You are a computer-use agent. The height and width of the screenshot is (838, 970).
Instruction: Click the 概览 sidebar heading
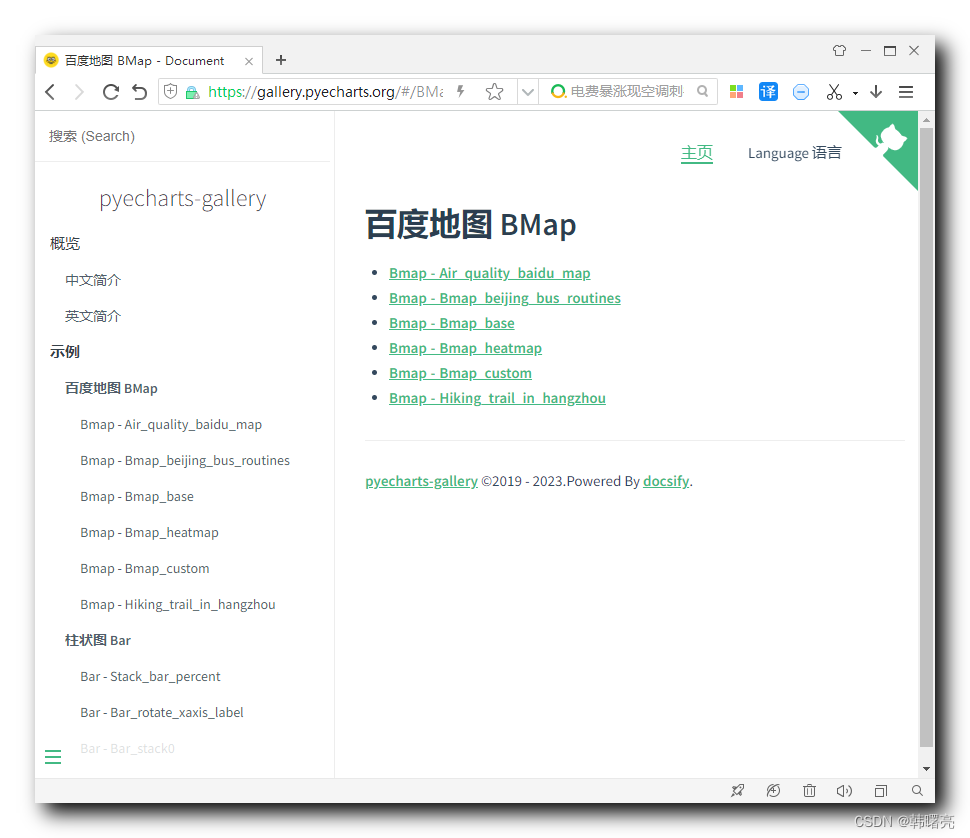[x=65, y=244]
